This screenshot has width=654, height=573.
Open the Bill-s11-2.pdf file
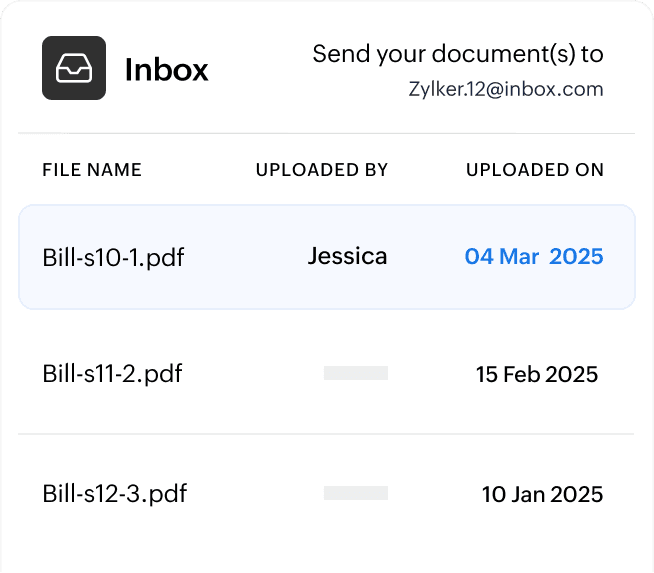click(x=113, y=374)
